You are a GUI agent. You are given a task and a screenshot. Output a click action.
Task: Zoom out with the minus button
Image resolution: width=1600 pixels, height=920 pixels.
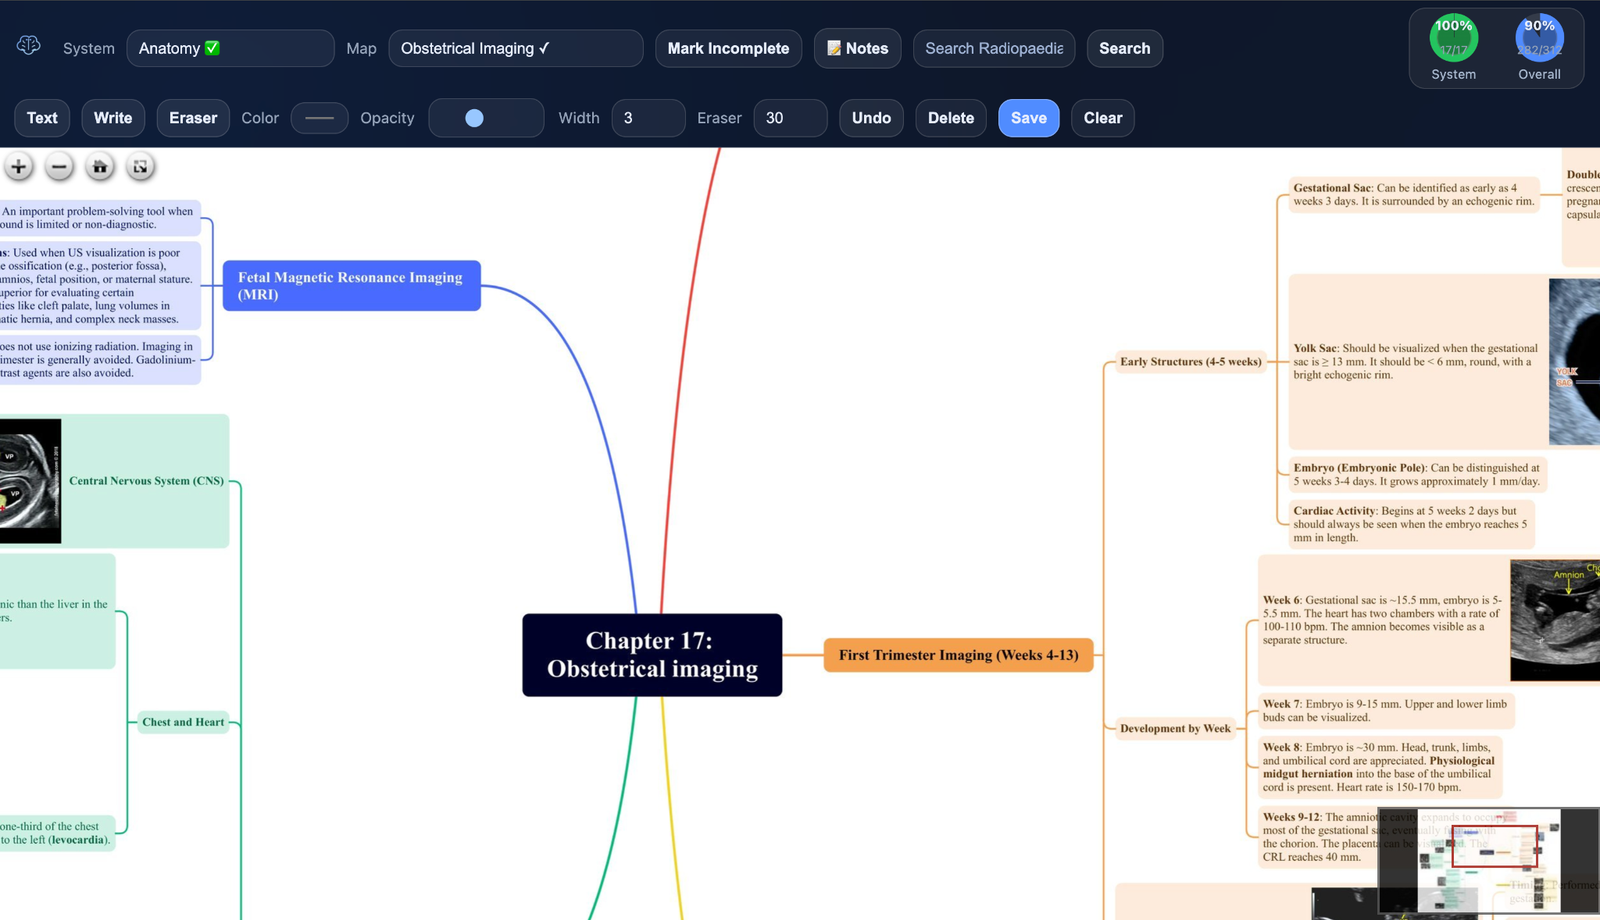click(59, 167)
